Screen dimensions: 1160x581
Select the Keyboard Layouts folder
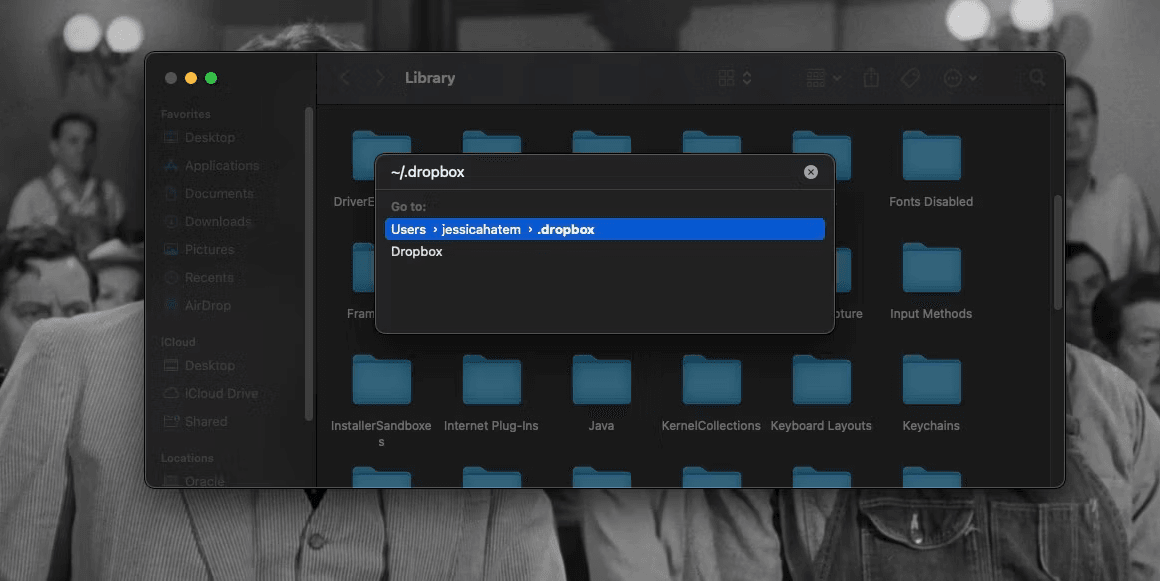tap(821, 393)
